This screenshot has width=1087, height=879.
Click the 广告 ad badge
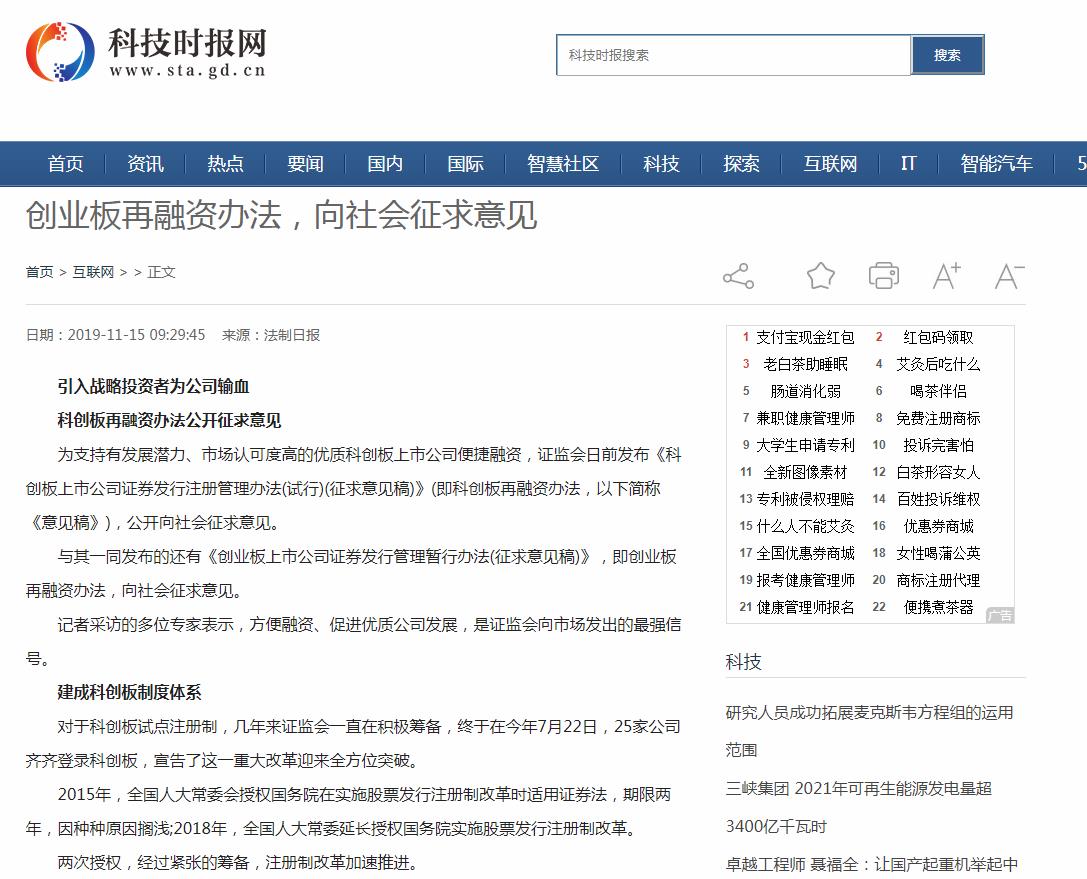1000,616
